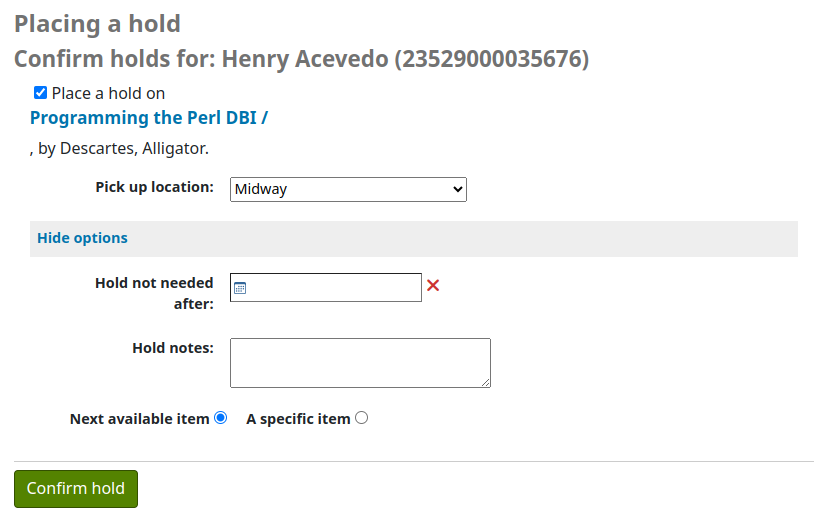Click the Confirm holds for Henry Acevedo heading
The image size is (830, 517).
pyautogui.click(x=301, y=59)
